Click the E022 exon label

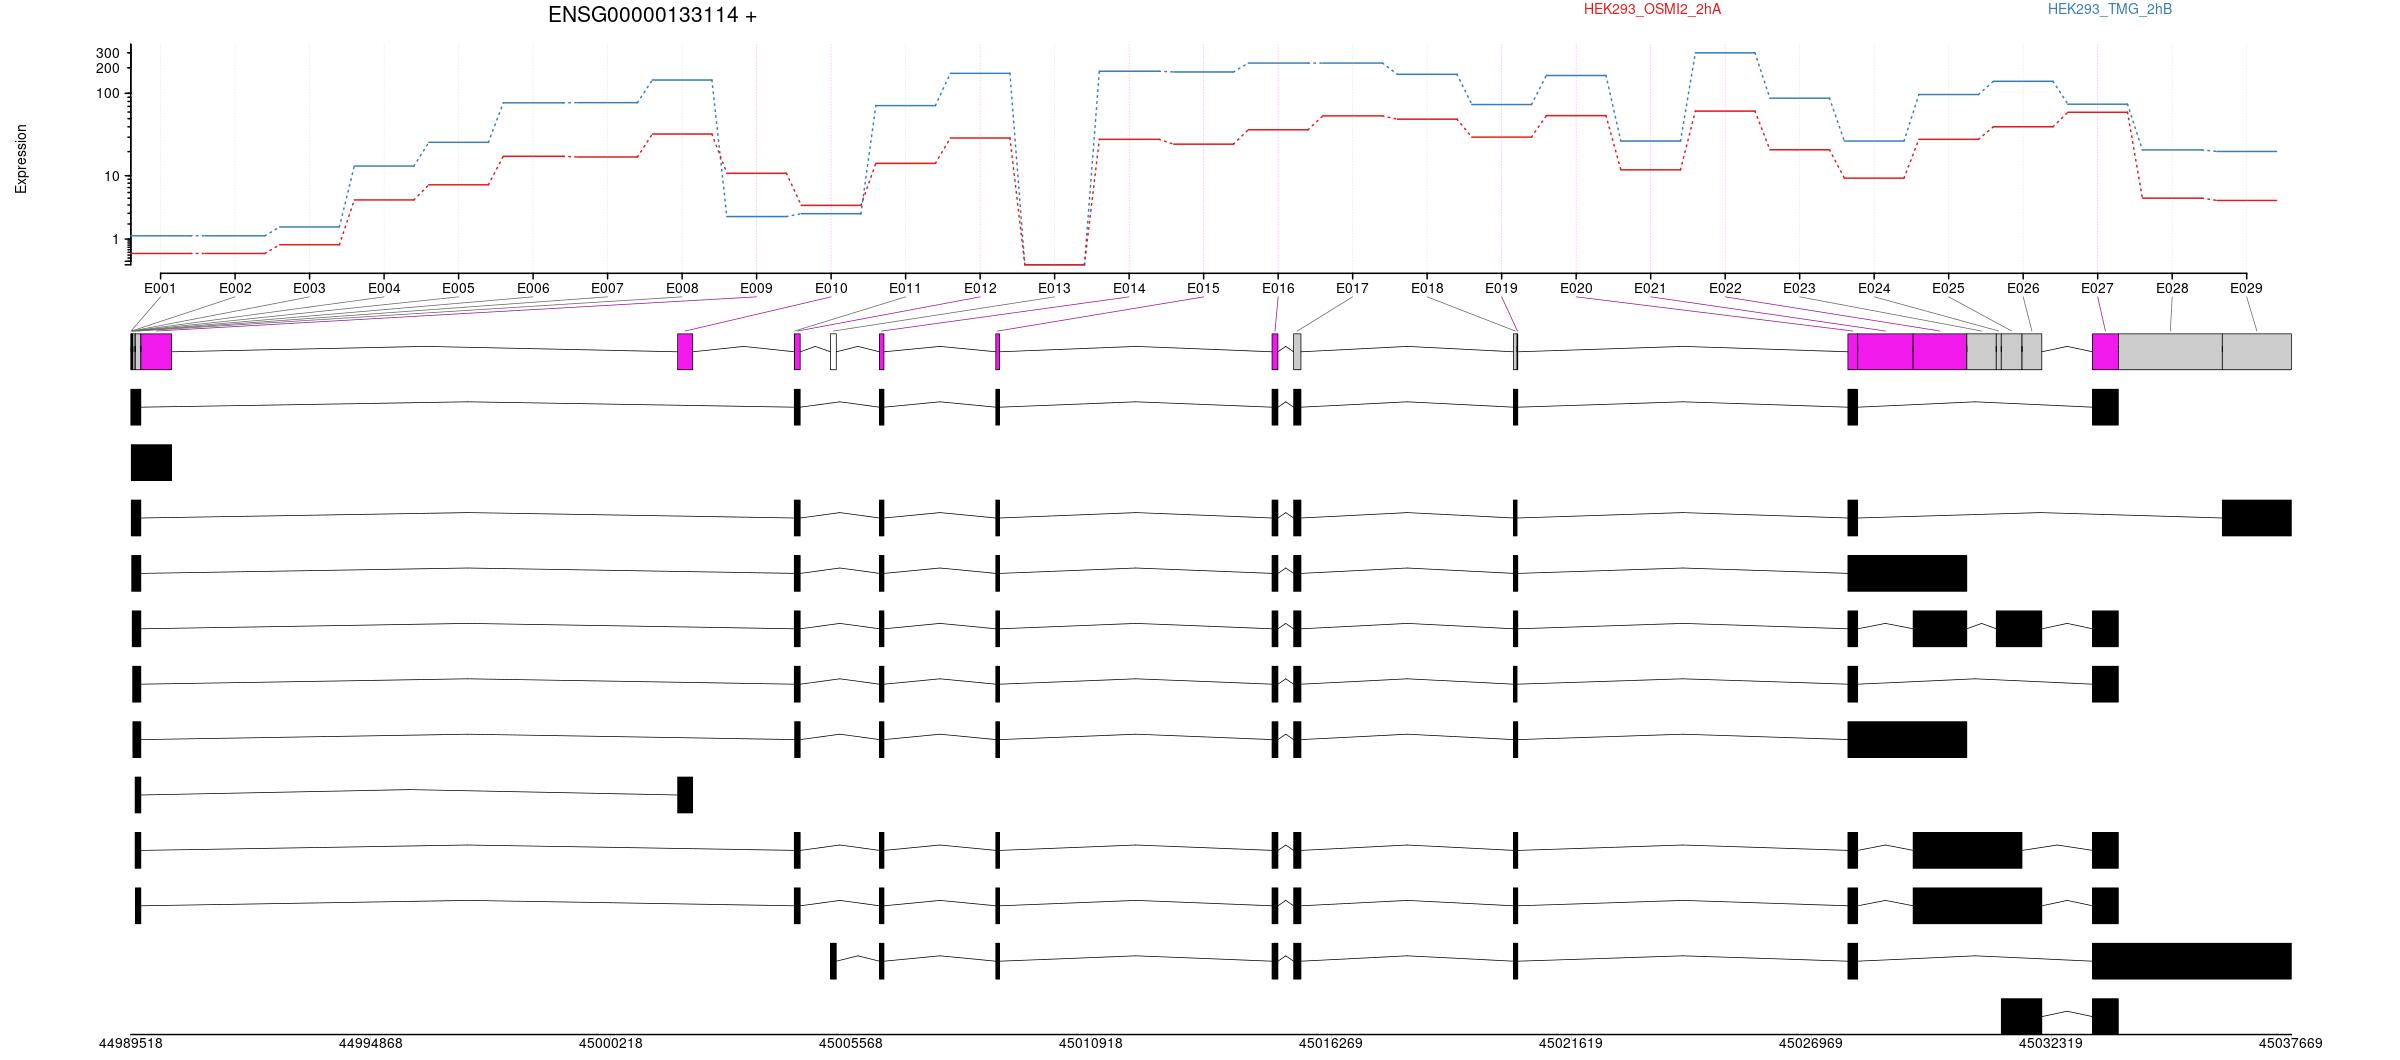(1725, 288)
